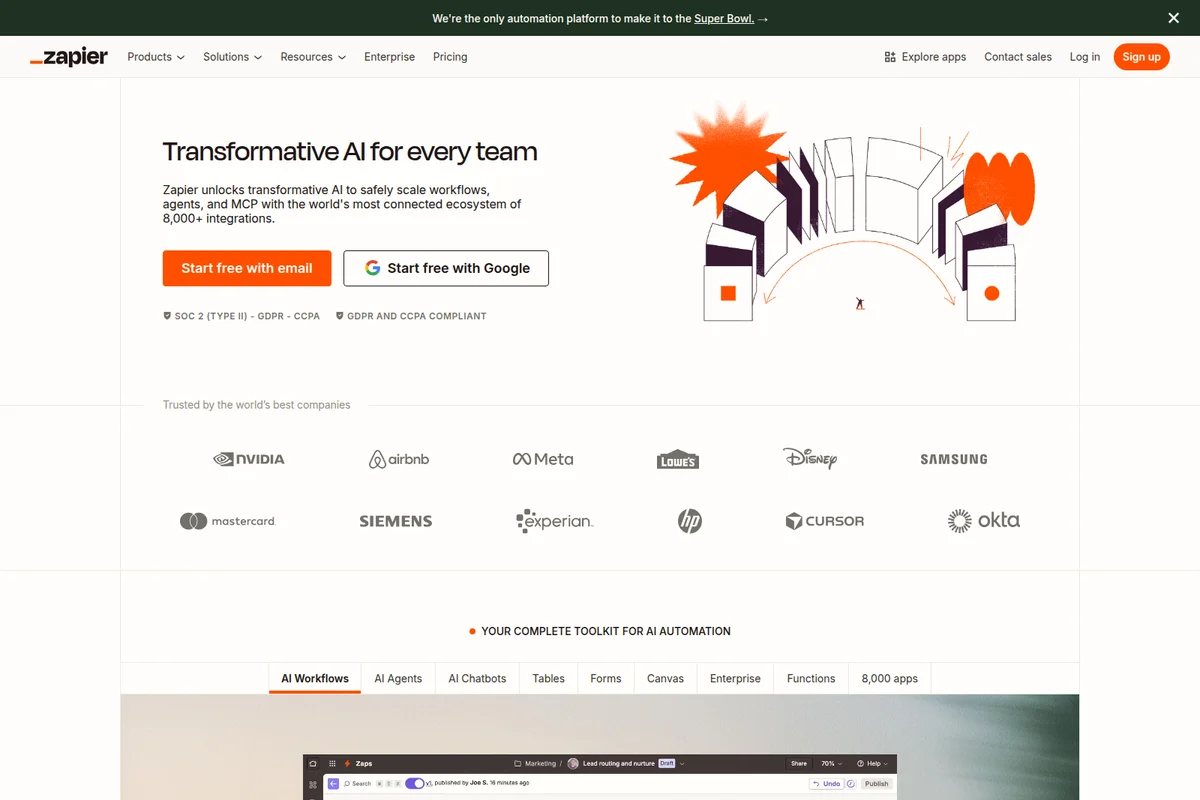The height and width of the screenshot is (800, 1200).
Task: Open the 70% zoom level control
Action: (x=828, y=763)
